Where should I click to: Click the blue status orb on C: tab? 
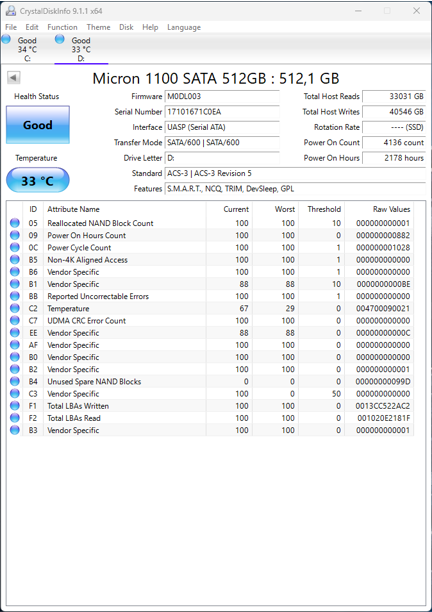6,39
